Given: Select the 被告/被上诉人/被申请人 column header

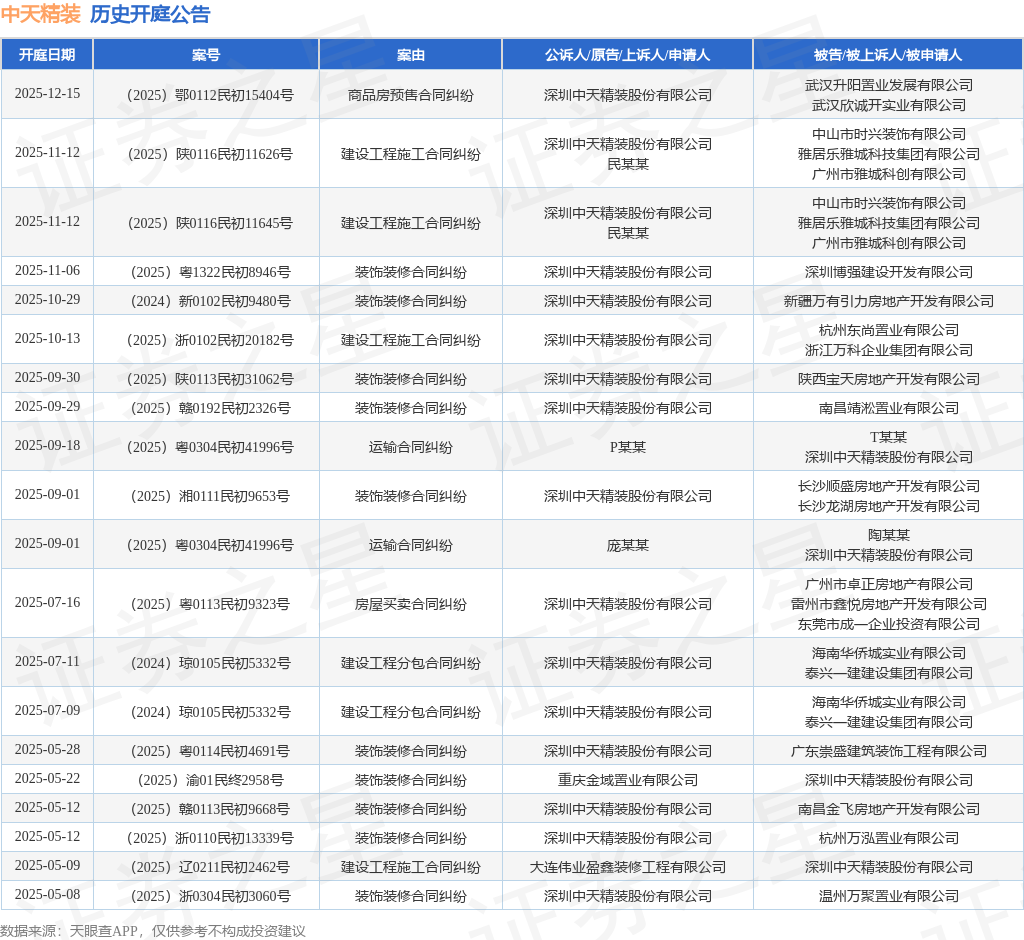Looking at the screenshot, I should point(888,55).
